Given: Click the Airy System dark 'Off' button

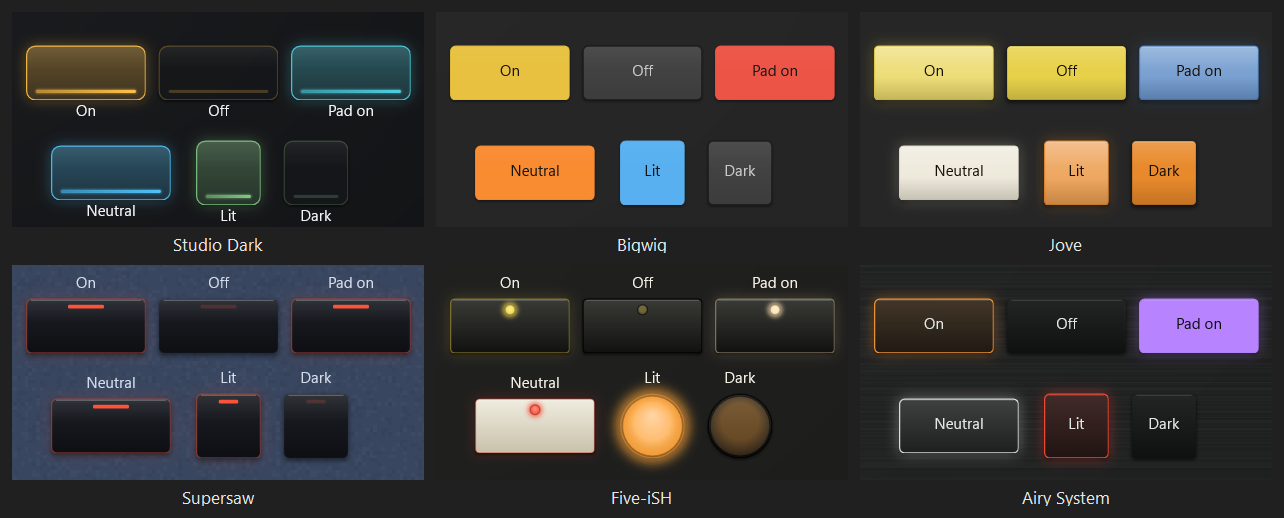Looking at the screenshot, I should (x=1067, y=326).
